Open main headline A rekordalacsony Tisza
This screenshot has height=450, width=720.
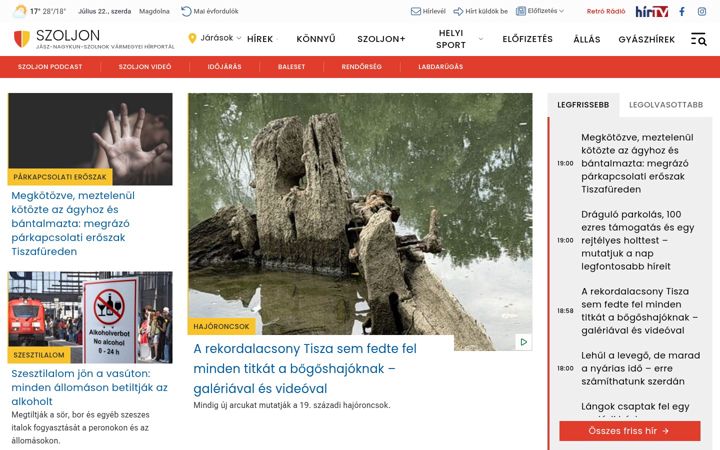[305, 368]
